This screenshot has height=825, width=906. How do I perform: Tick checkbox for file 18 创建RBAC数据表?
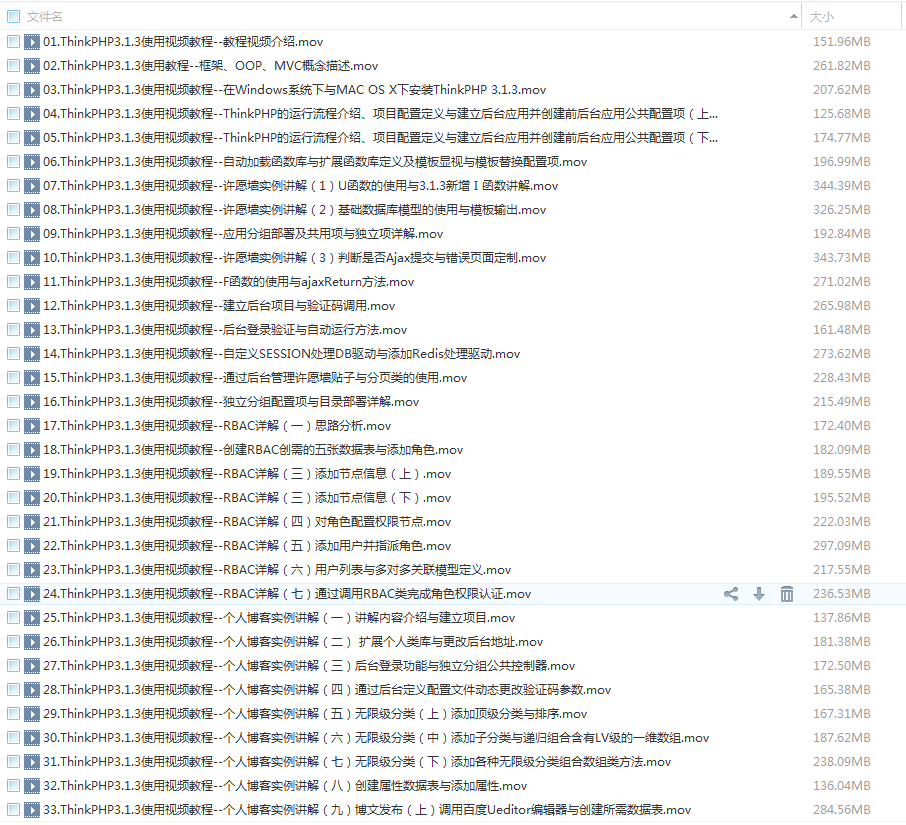[13, 449]
